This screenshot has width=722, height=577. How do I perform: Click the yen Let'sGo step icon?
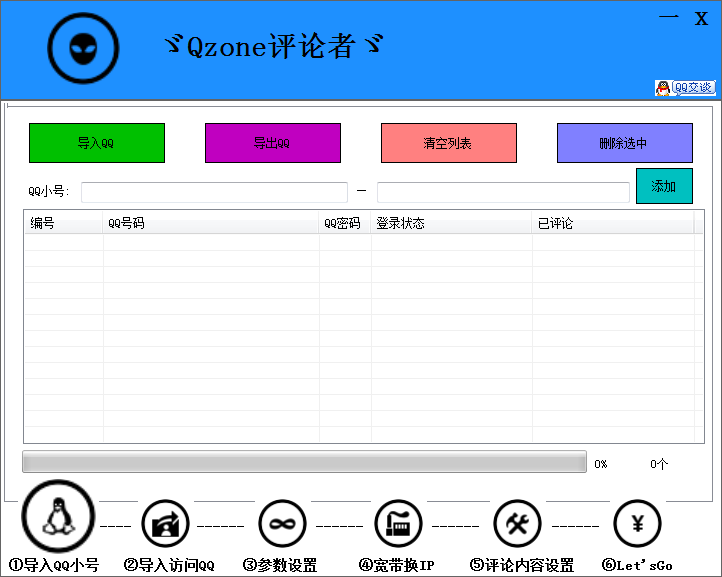637,524
